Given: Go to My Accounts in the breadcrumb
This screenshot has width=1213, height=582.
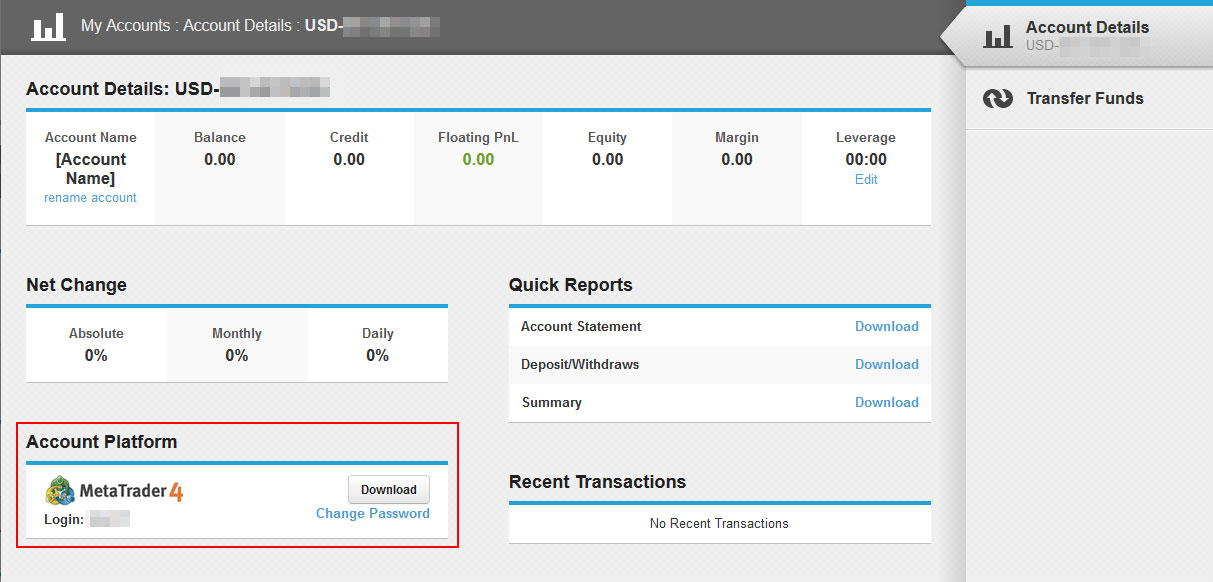Looking at the screenshot, I should click(x=125, y=26).
